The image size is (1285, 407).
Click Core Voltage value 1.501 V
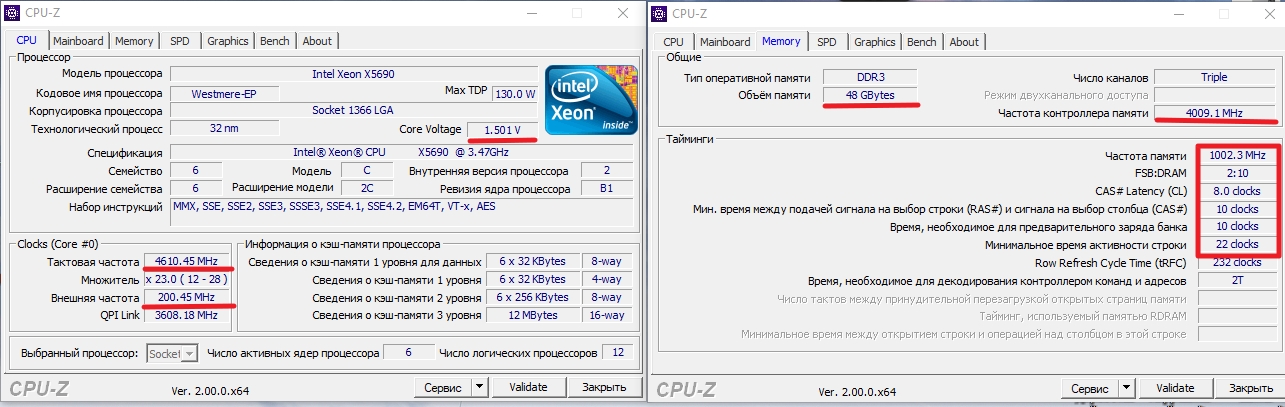[503, 130]
